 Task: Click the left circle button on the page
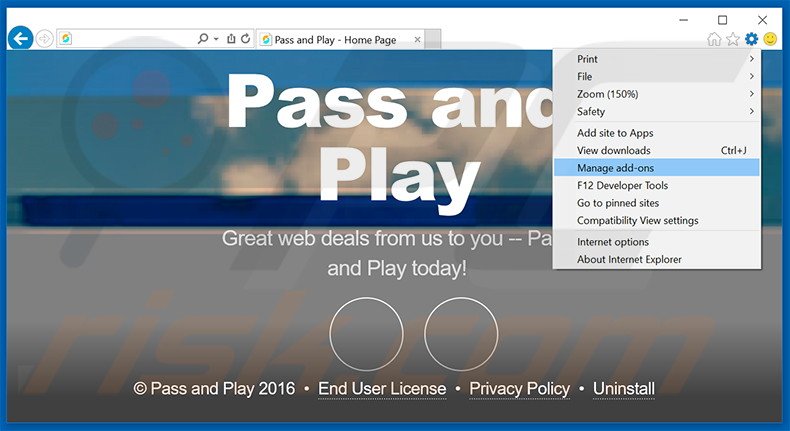click(x=366, y=334)
